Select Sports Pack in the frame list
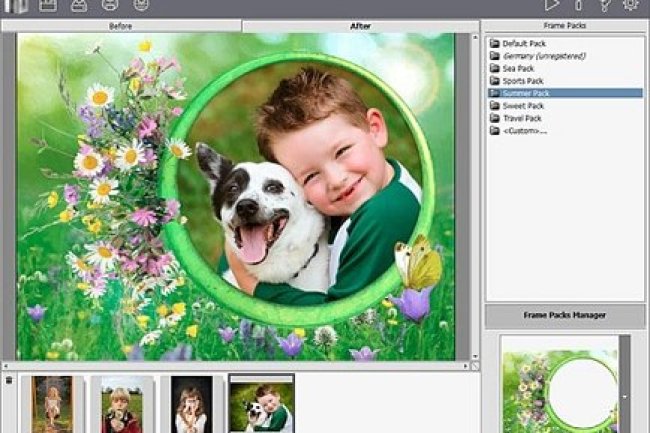Viewport: 650px width, 433px height. (522, 80)
